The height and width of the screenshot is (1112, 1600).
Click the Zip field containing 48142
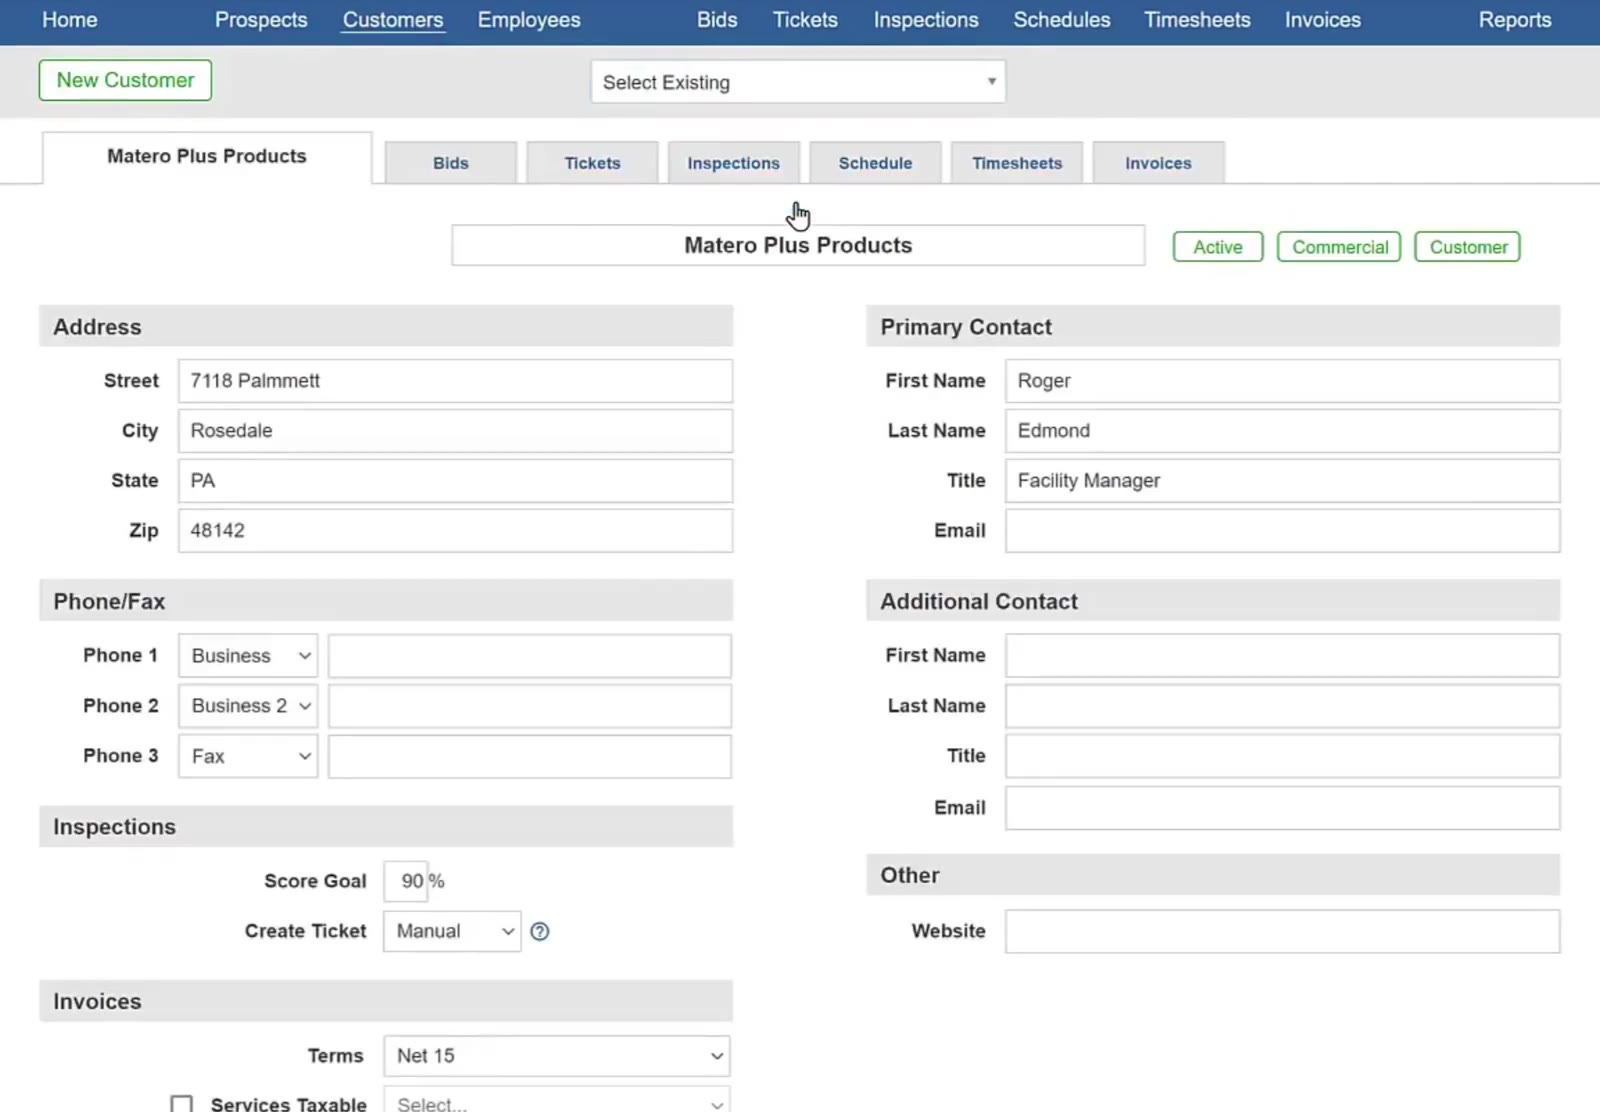(x=455, y=531)
